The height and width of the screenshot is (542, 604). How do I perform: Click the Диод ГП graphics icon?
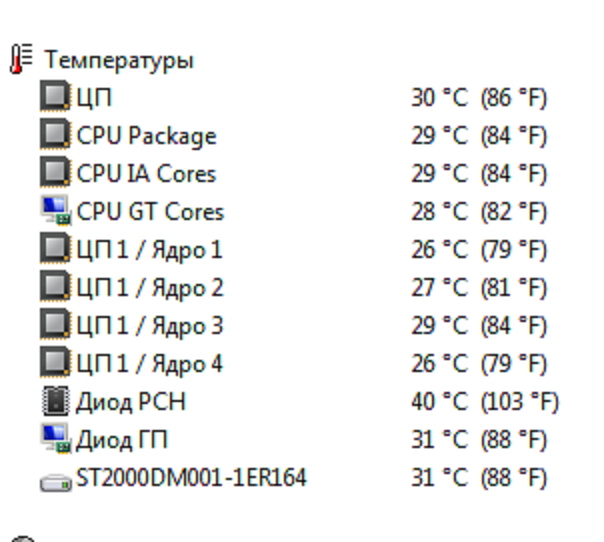pyautogui.click(x=55, y=439)
